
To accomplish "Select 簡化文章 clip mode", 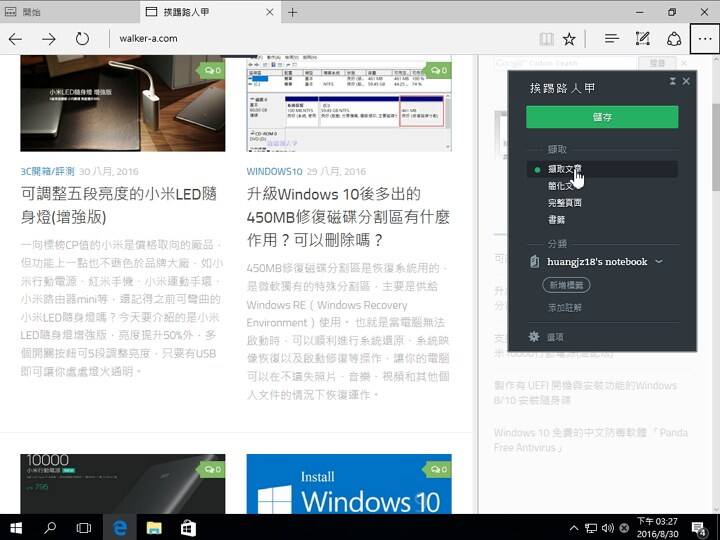I will [602, 186].
